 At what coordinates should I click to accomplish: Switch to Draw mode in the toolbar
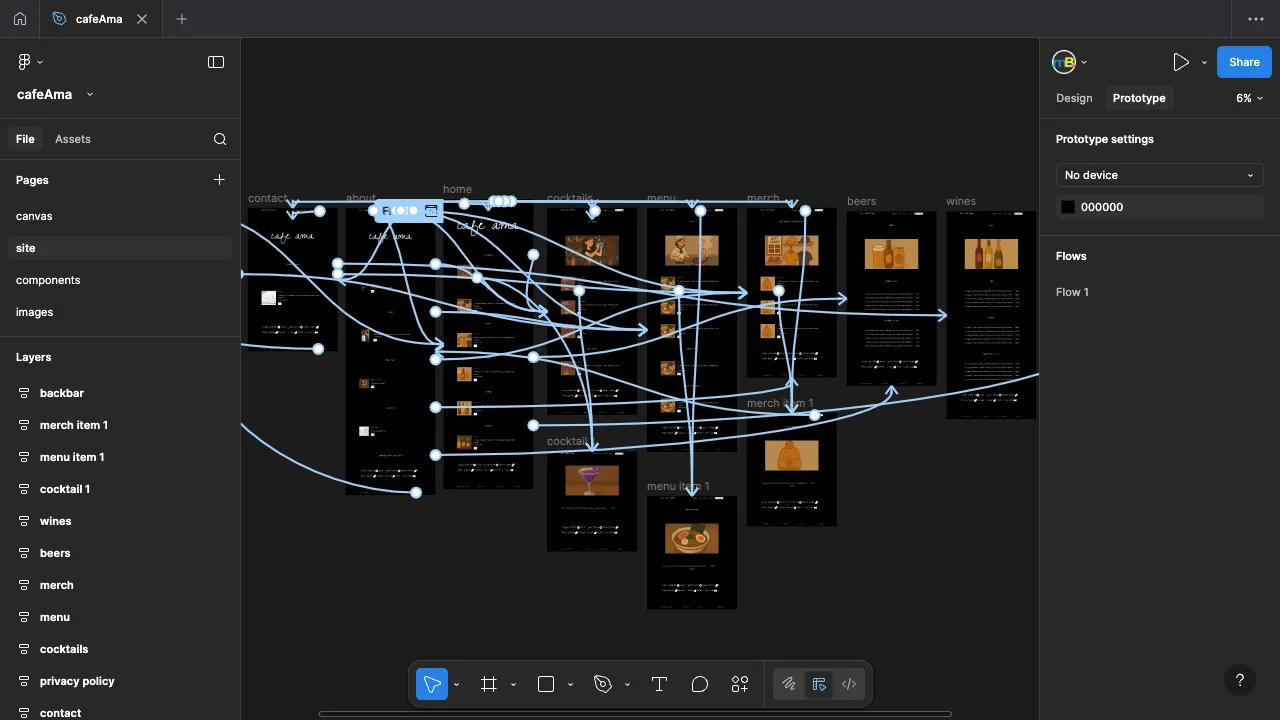pyautogui.click(x=789, y=684)
